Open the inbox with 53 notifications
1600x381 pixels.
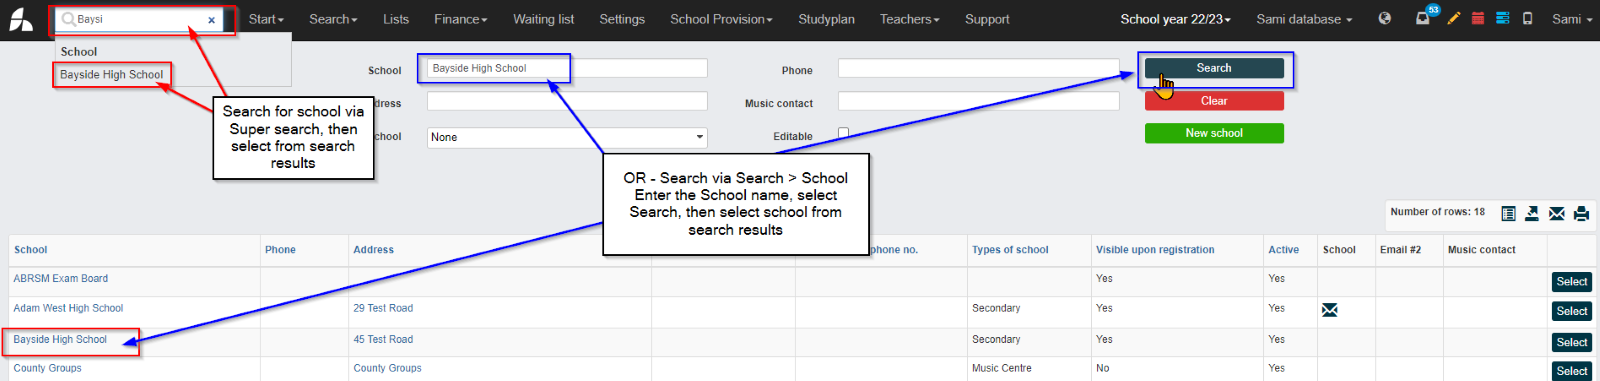tap(1423, 18)
